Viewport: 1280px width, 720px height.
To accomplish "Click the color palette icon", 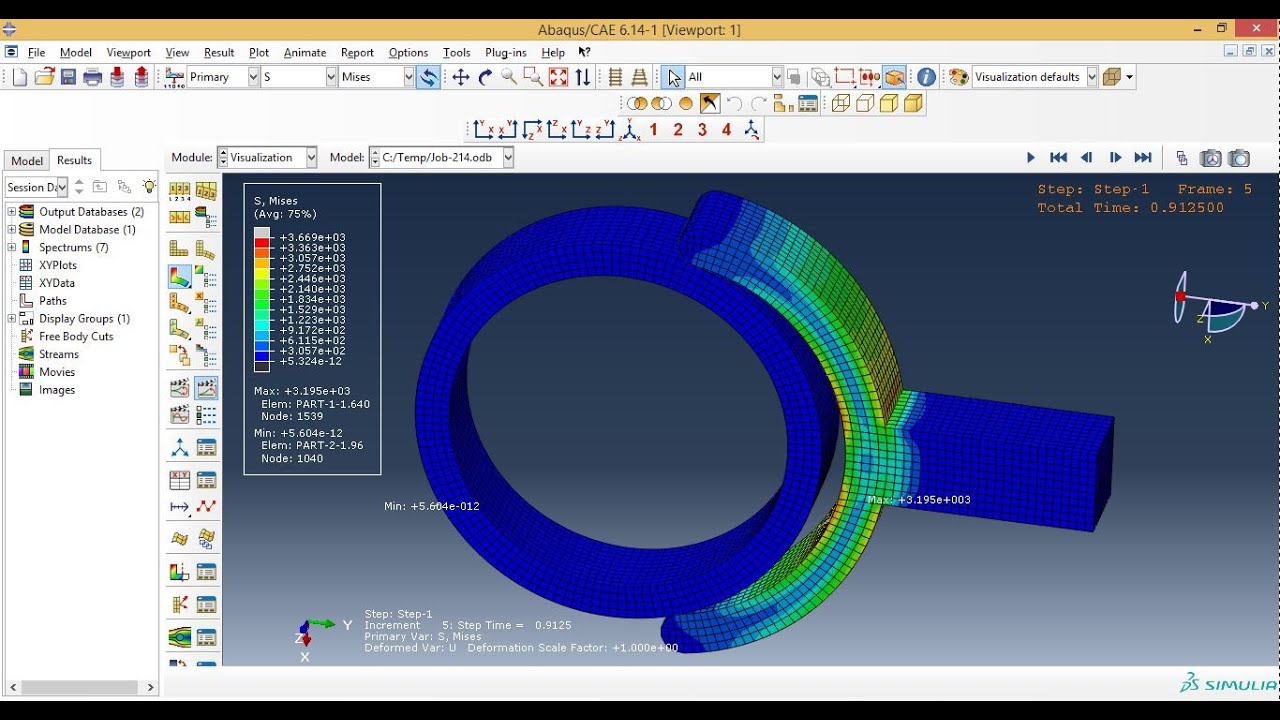I will coord(959,77).
